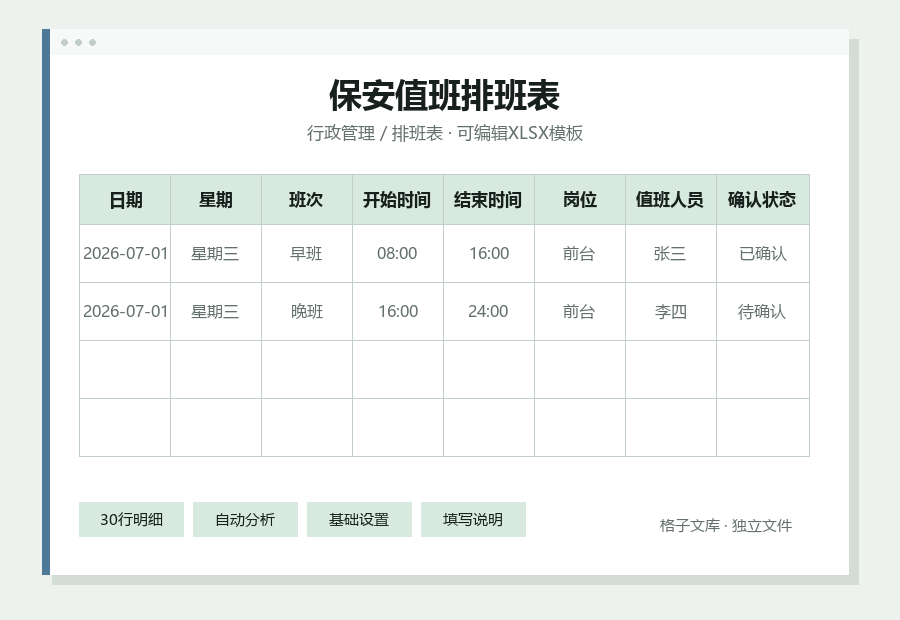
Task: Click 16:00 start time in 晚班 row
Action: point(398,311)
